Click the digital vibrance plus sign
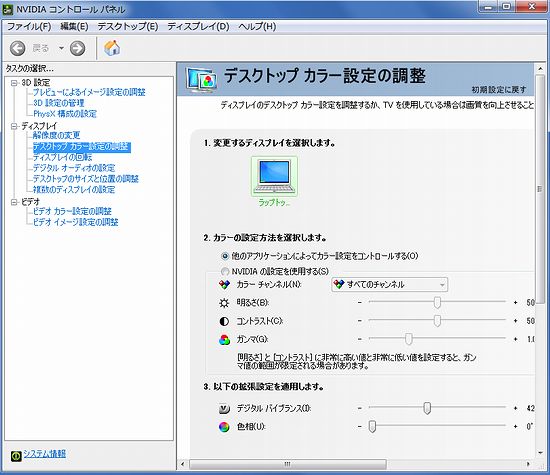The height and width of the screenshot is (475, 550). 515,408
